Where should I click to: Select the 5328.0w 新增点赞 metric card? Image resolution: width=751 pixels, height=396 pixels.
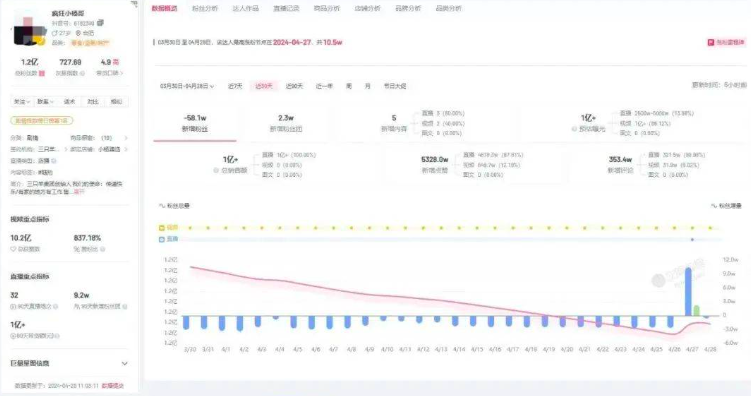472,165
